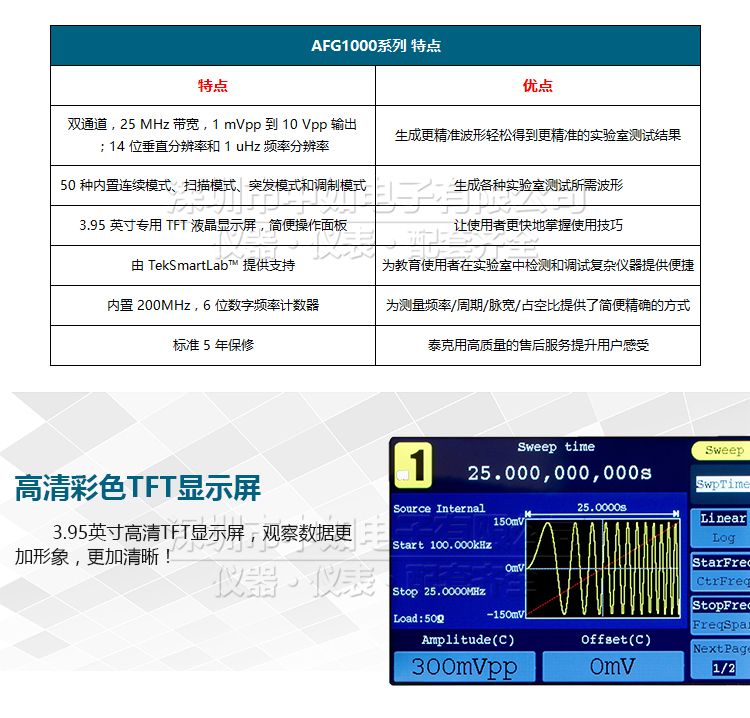Image resolution: width=750 pixels, height=718 pixels.
Task: Click the cell starting '为教育使用者在实验室中检测'
Action: [538, 265]
